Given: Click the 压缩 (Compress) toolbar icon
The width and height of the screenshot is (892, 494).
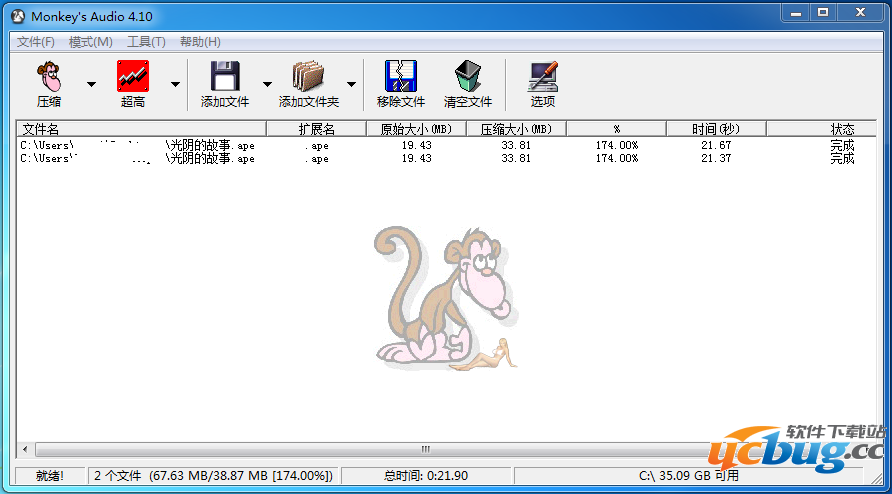Looking at the screenshot, I should (x=49, y=78).
